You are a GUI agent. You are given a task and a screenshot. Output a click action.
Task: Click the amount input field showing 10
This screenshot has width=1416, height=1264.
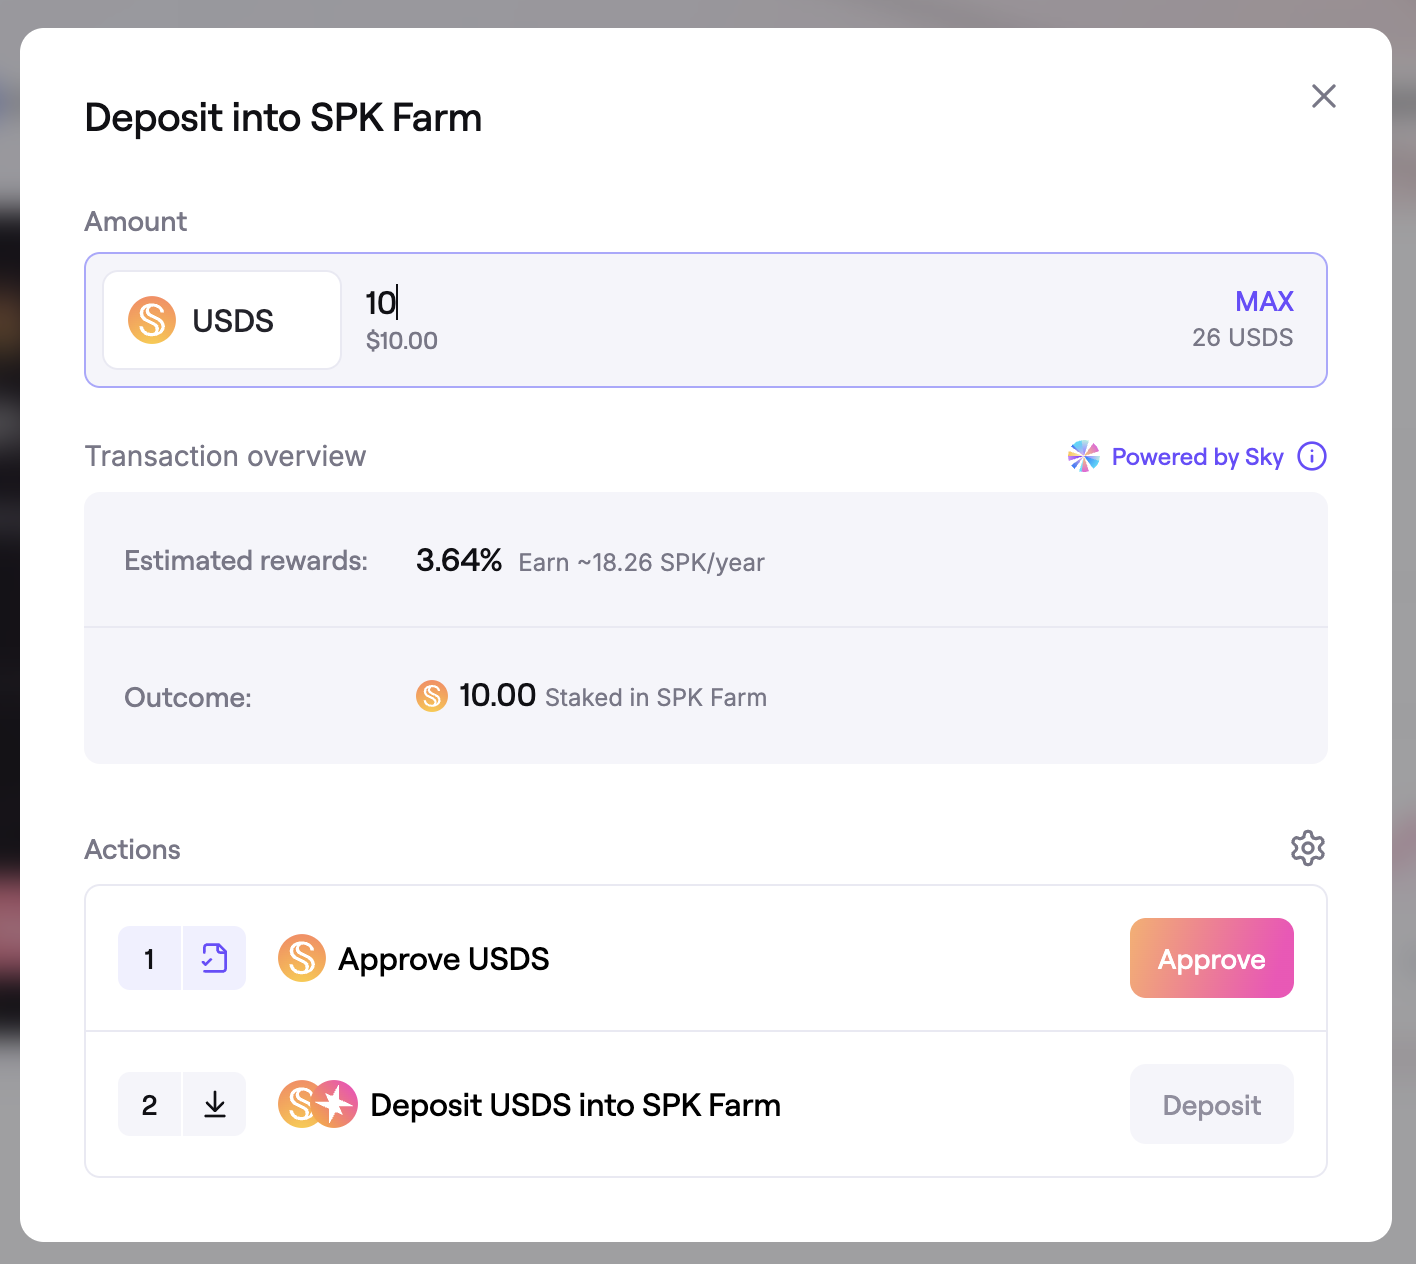(x=700, y=302)
